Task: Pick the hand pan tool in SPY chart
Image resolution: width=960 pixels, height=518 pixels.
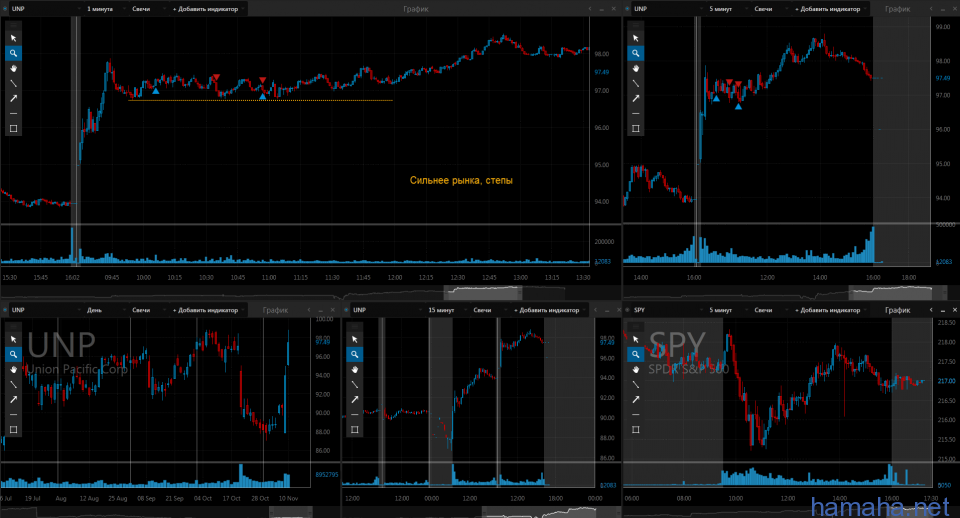Action: pos(636,369)
